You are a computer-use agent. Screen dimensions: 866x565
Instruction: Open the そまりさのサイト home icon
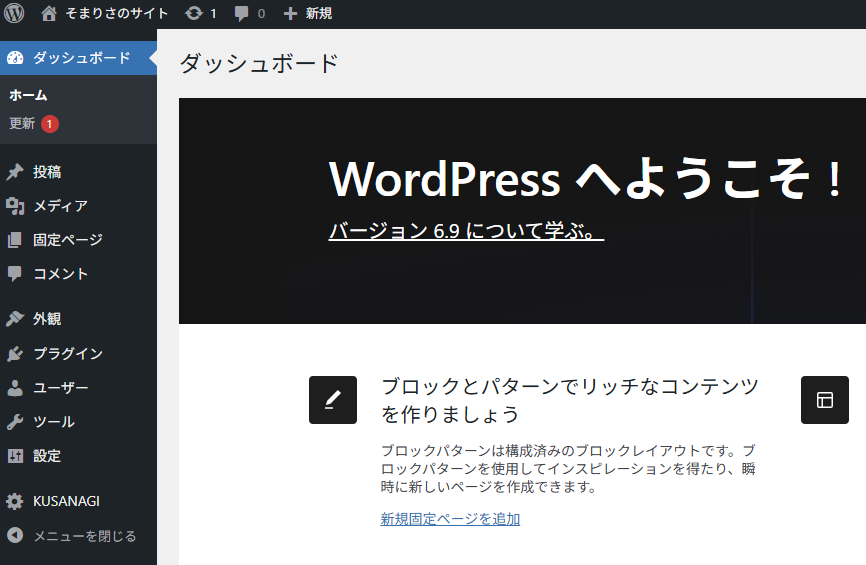49,14
